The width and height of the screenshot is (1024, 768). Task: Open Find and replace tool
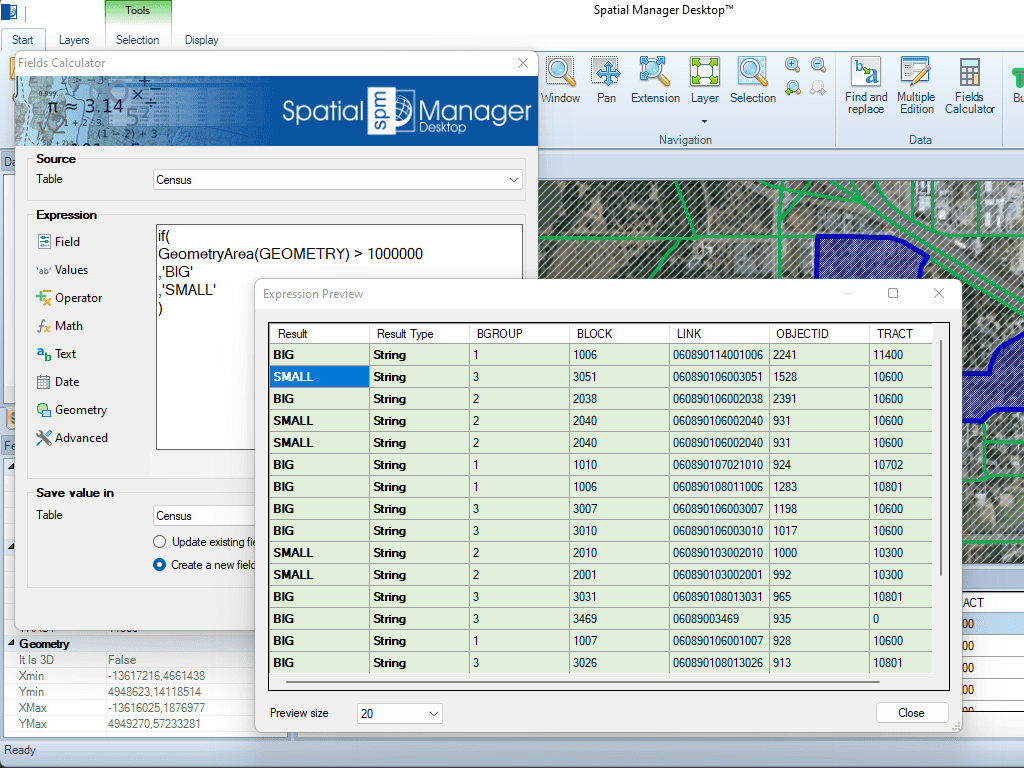[866, 86]
